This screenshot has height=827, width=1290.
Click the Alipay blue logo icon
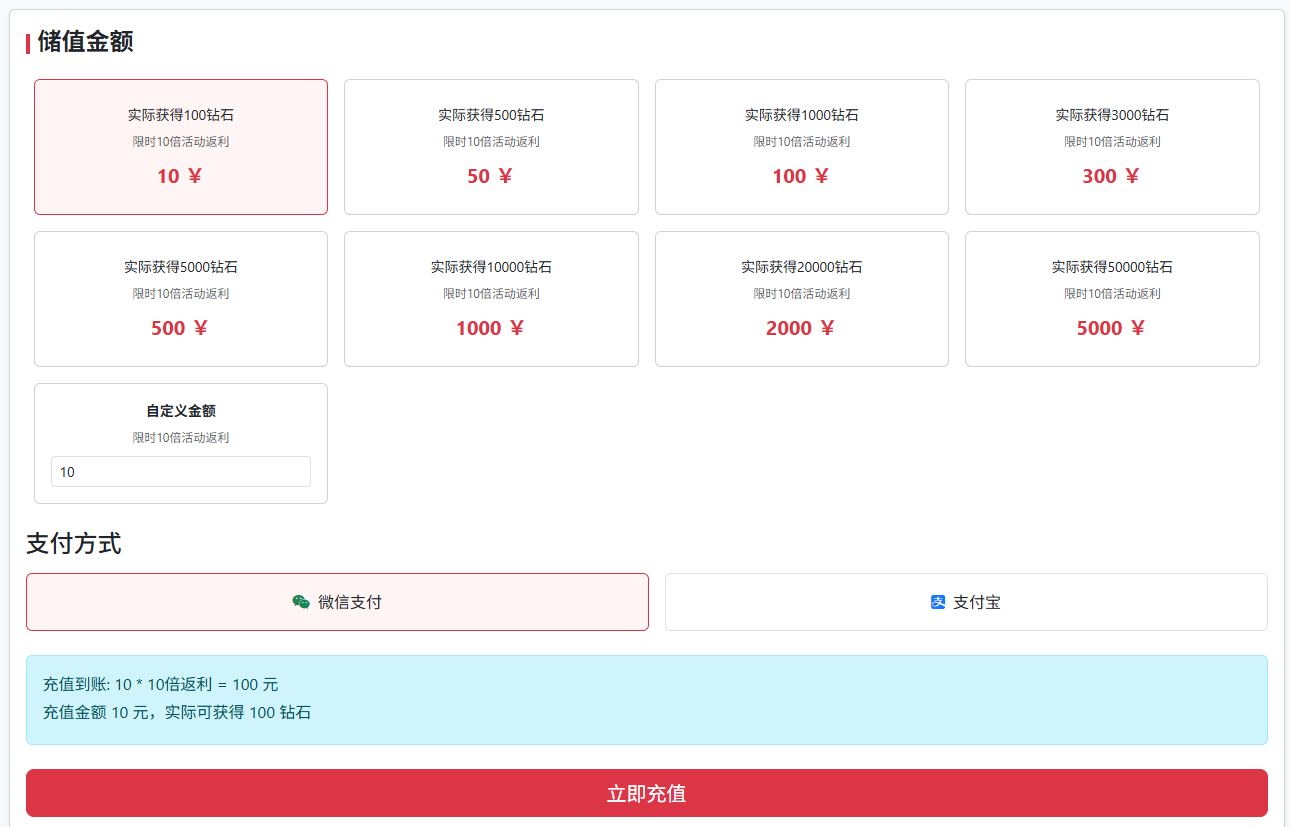[x=938, y=602]
